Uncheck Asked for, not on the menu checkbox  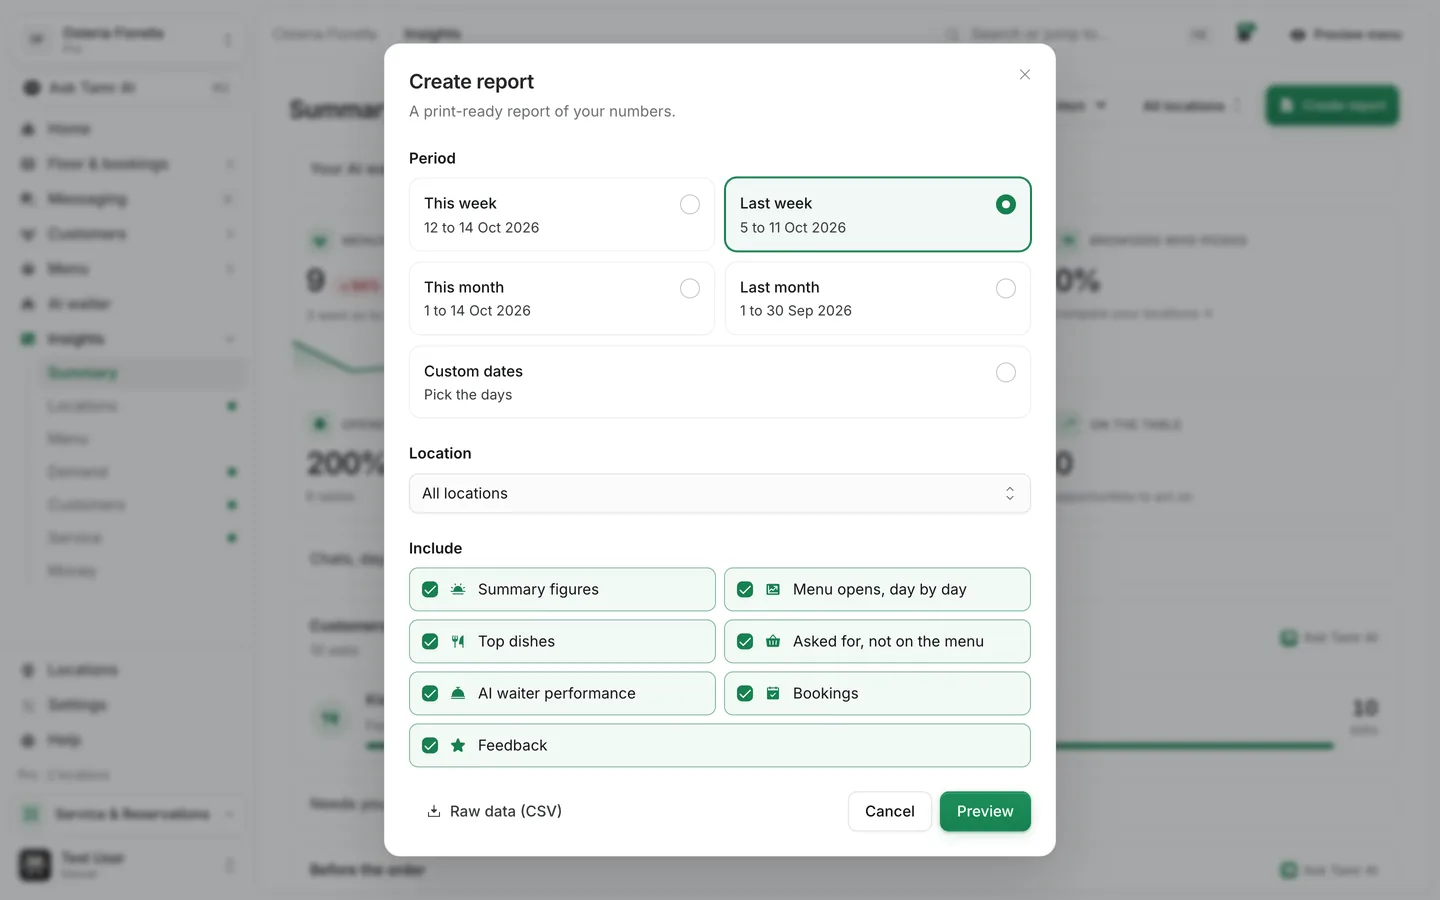pyautogui.click(x=745, y=641)
